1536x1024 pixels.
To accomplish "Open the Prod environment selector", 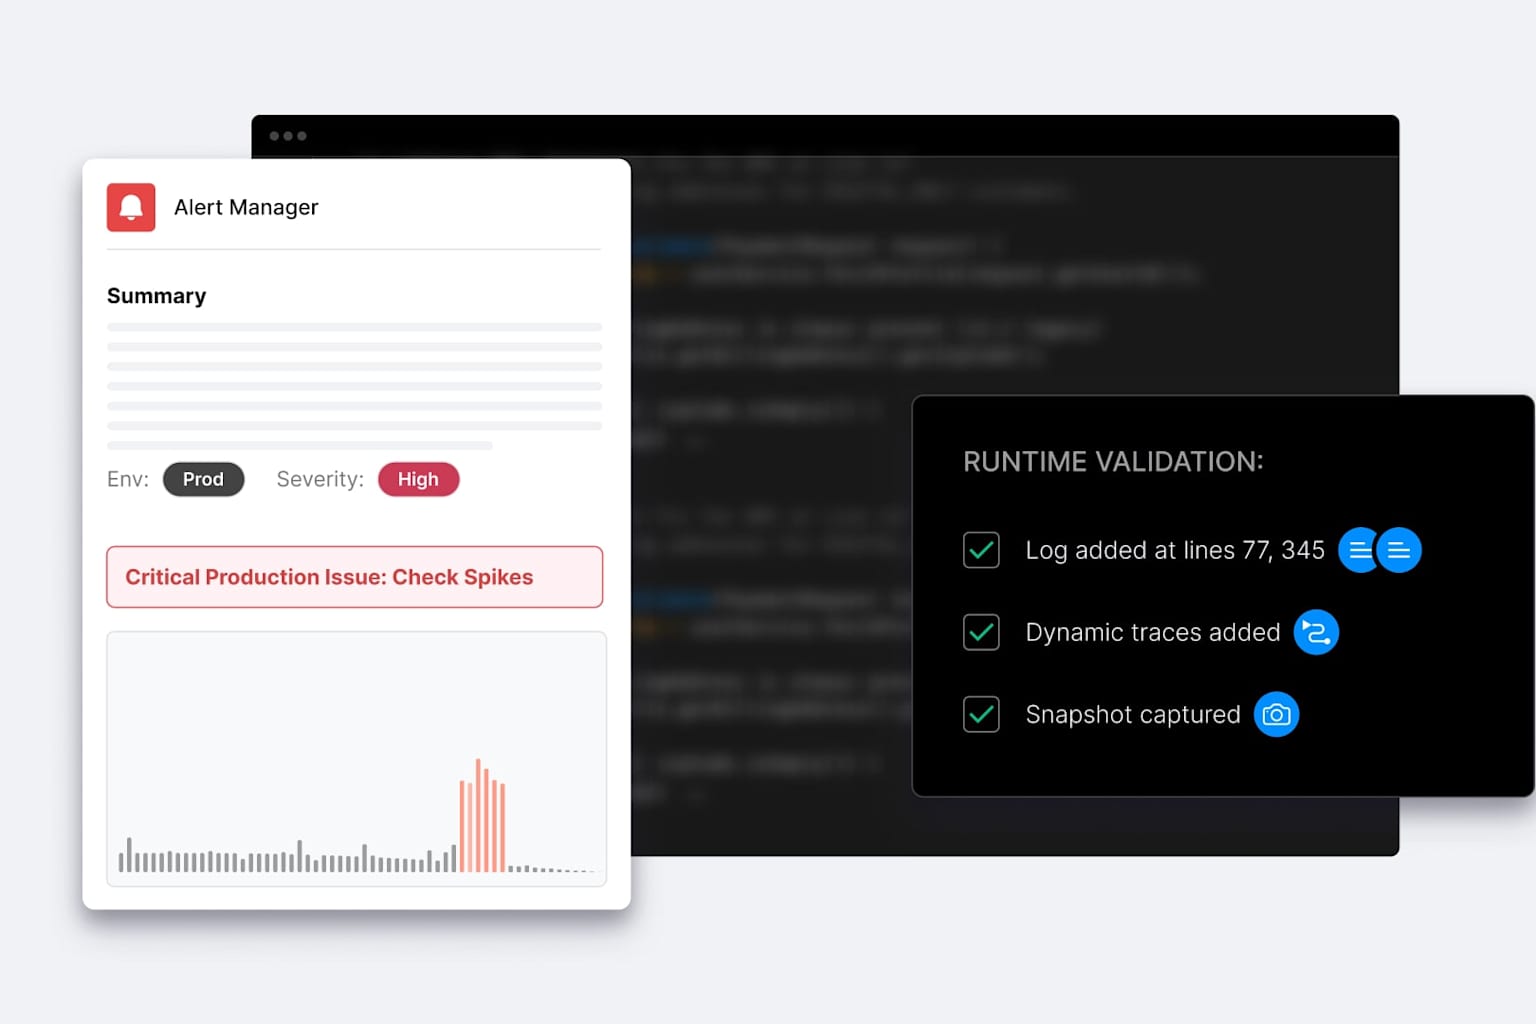I will (204, 479).
